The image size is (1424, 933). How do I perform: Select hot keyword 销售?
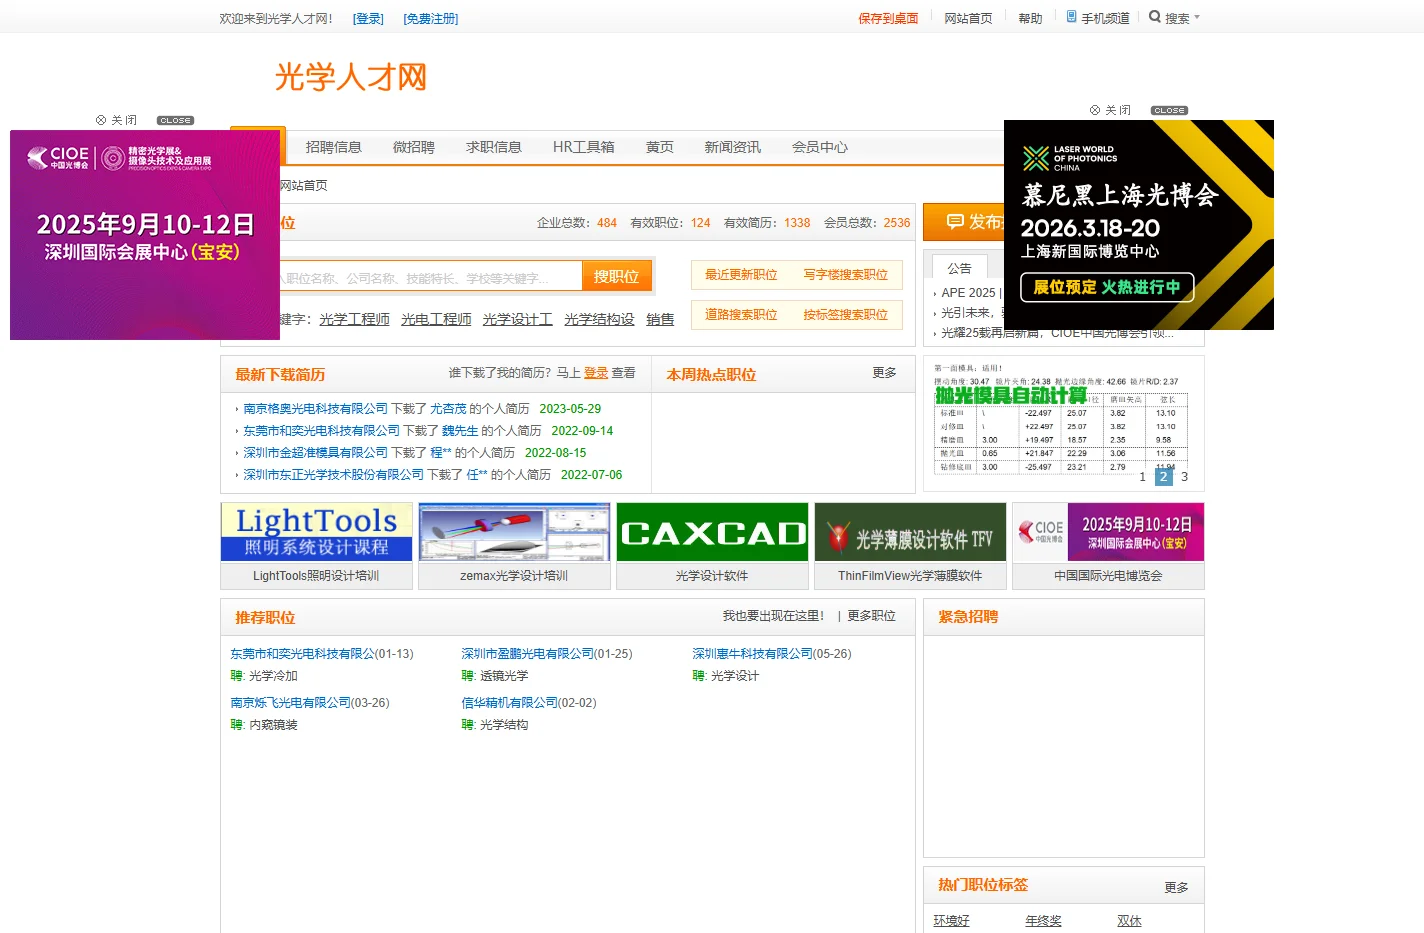pos(660,319)
